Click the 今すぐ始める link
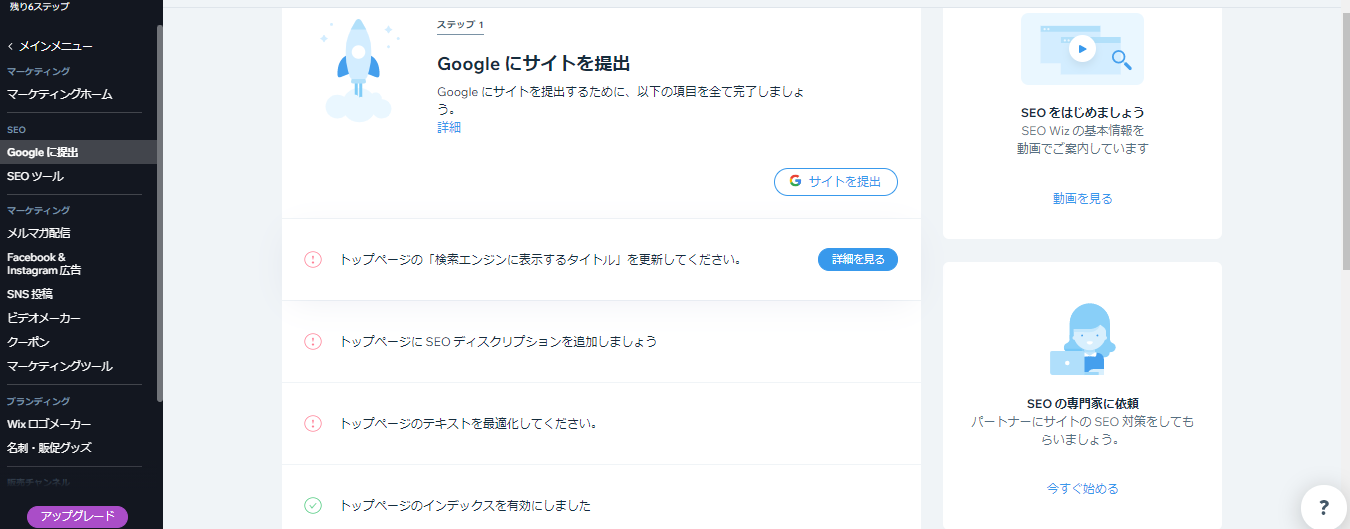Image resolution: width=1350 pixels, height=529 pixels. (x=1082, y=489)
